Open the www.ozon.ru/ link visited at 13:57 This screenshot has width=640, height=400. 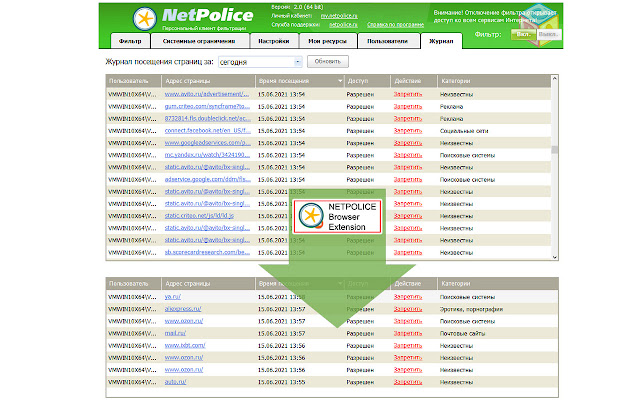coord(184,321)
